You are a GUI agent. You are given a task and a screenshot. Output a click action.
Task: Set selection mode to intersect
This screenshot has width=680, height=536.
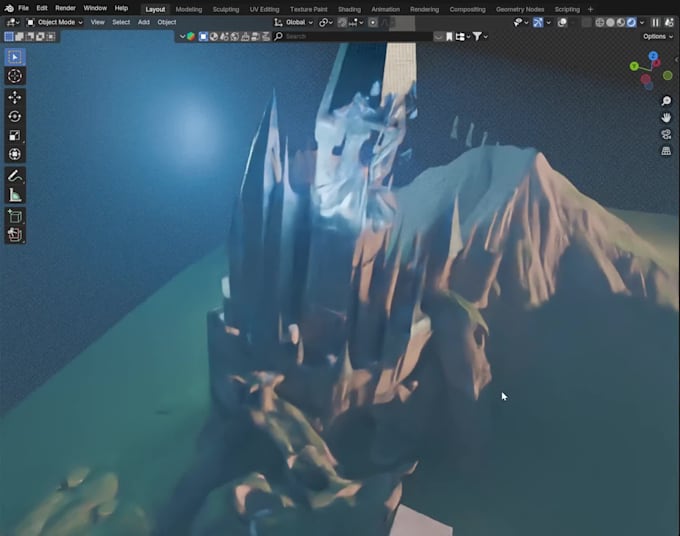51,36
